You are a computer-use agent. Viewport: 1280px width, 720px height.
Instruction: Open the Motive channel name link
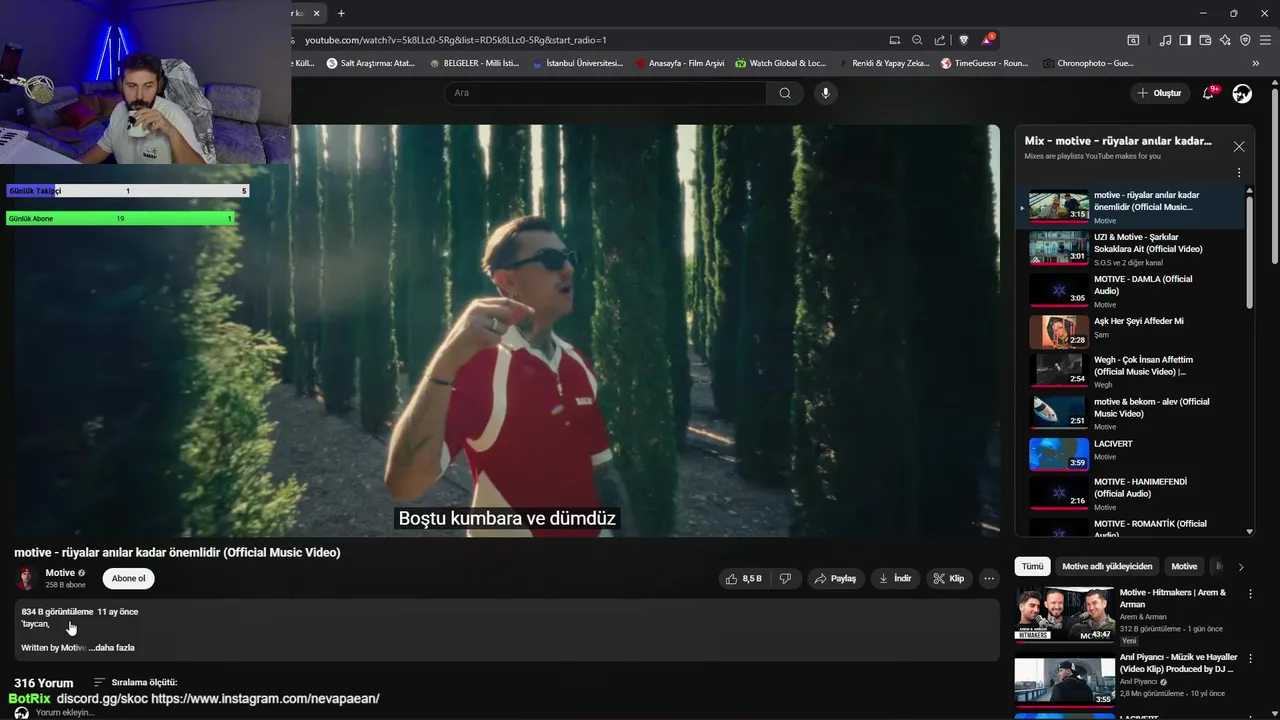point(60,573)
